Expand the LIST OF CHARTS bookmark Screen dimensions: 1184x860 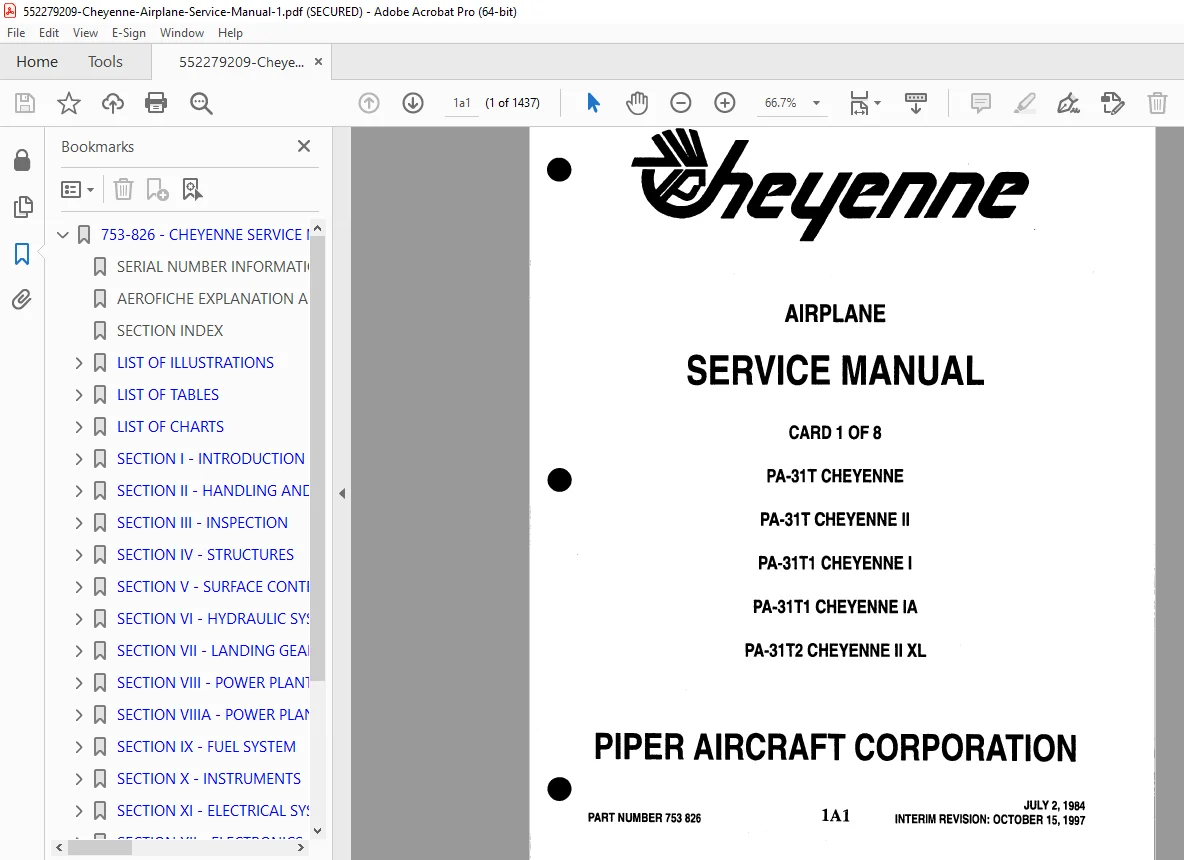79,427
